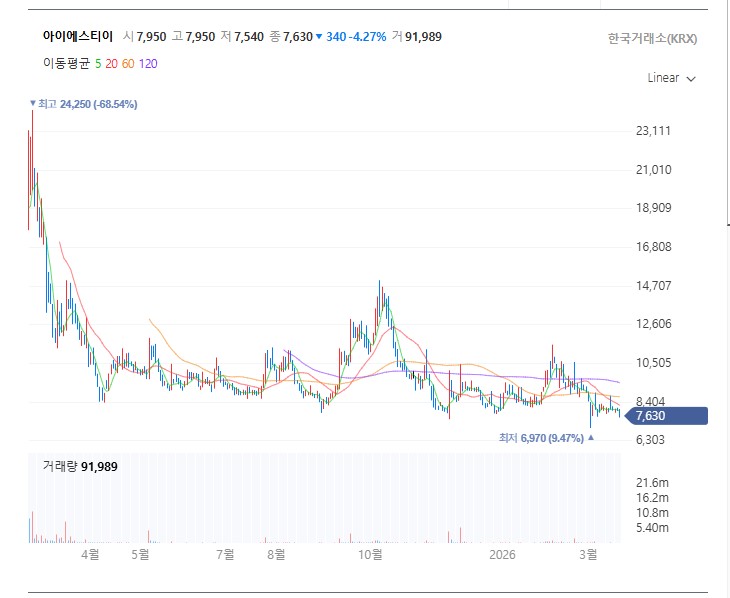Click the 14,707 price axis value
This screenshot has height=598, width=730.
(x=654, y=285)
